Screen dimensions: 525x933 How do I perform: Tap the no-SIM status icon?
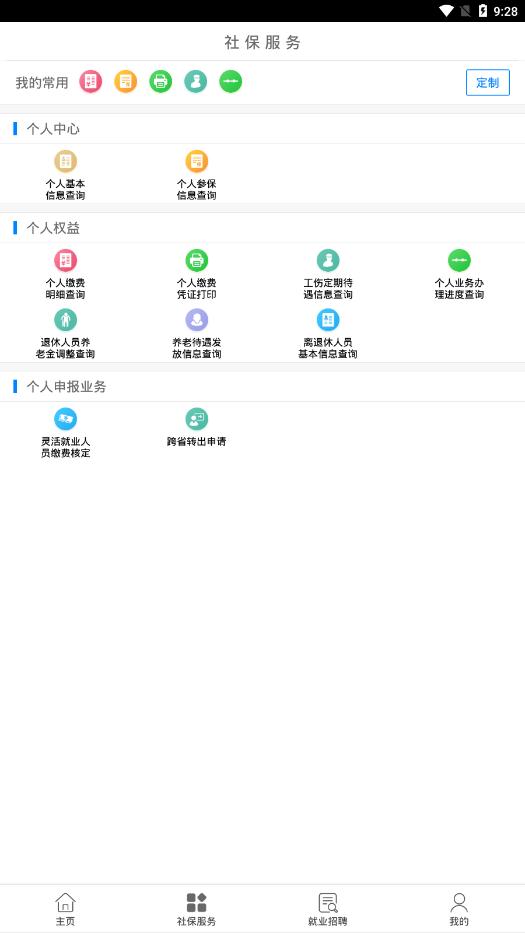click(x=465, y=11)
